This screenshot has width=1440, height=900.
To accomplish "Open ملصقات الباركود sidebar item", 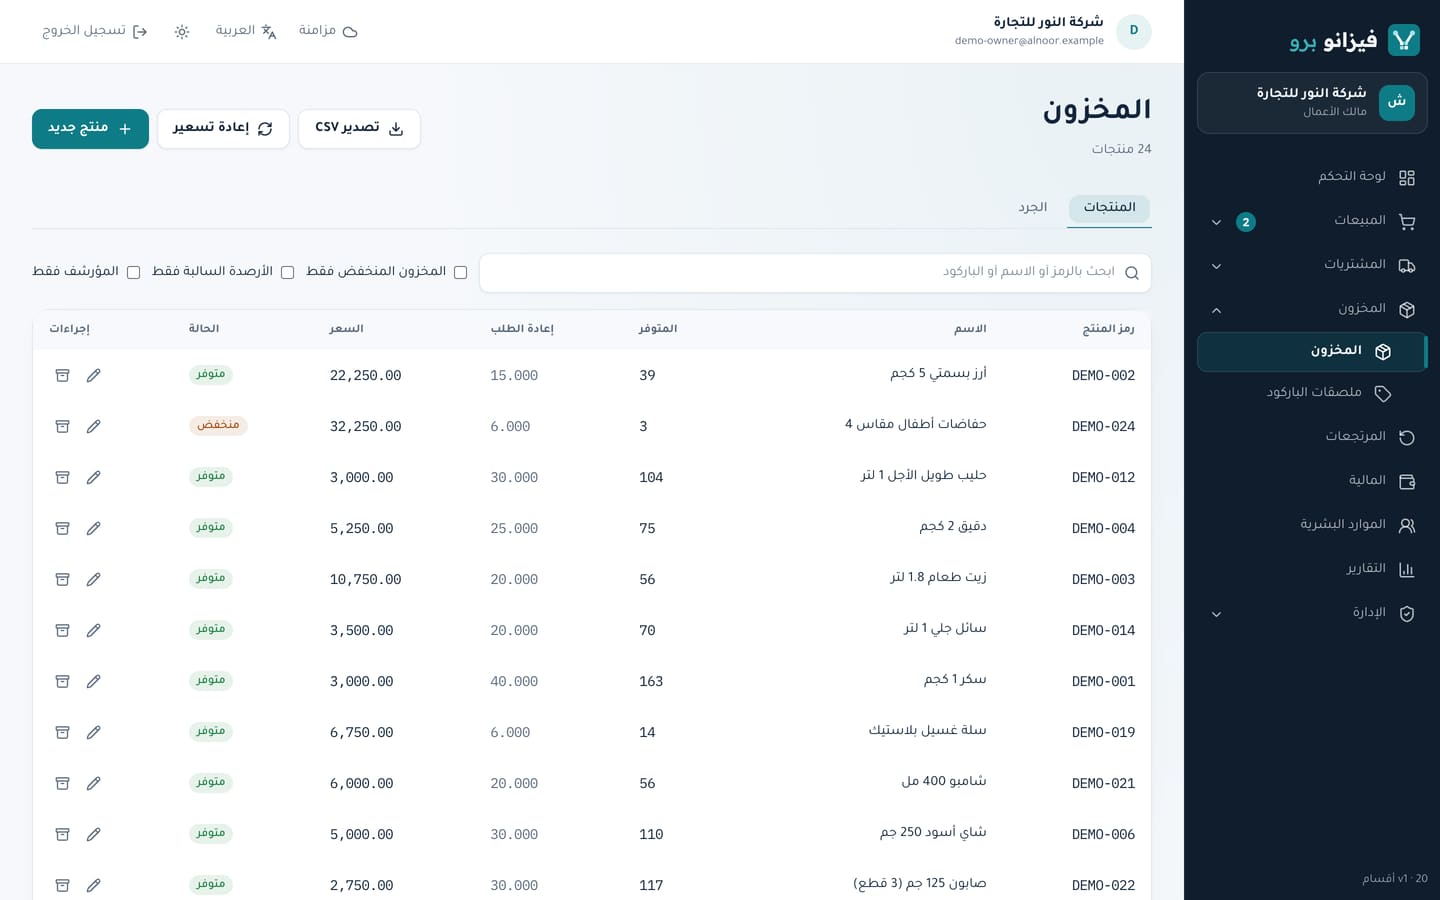I will (x=1312, y=393).
